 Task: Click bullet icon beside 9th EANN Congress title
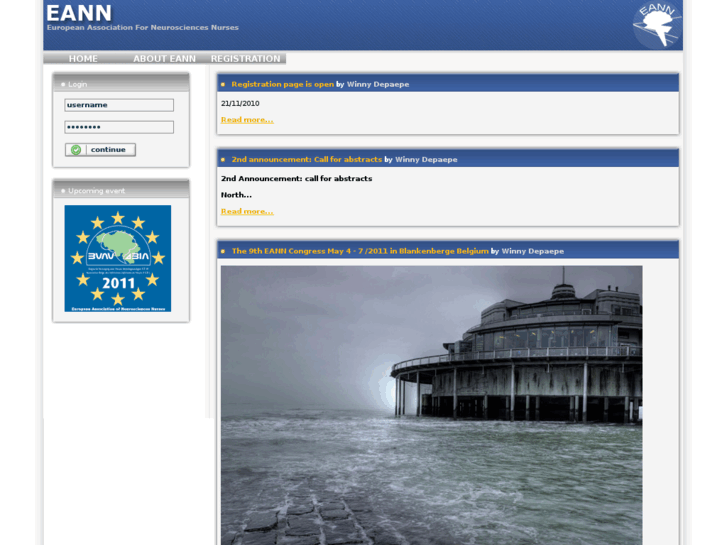(223, 252)
